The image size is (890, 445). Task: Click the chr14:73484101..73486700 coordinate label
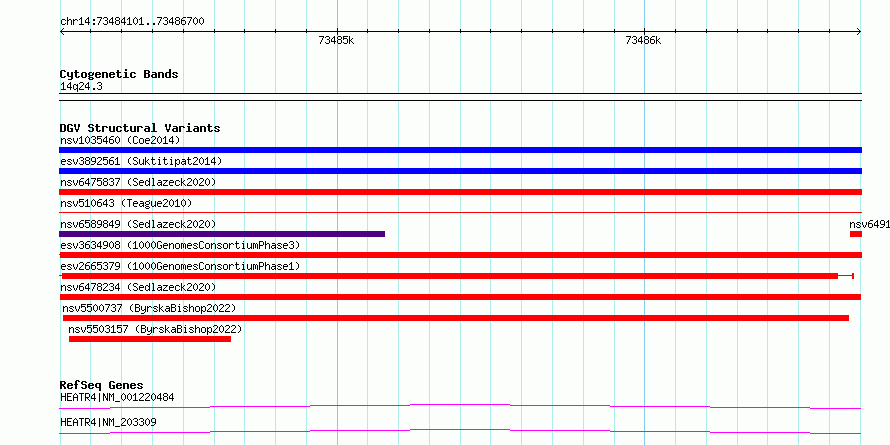coord(132,22)
